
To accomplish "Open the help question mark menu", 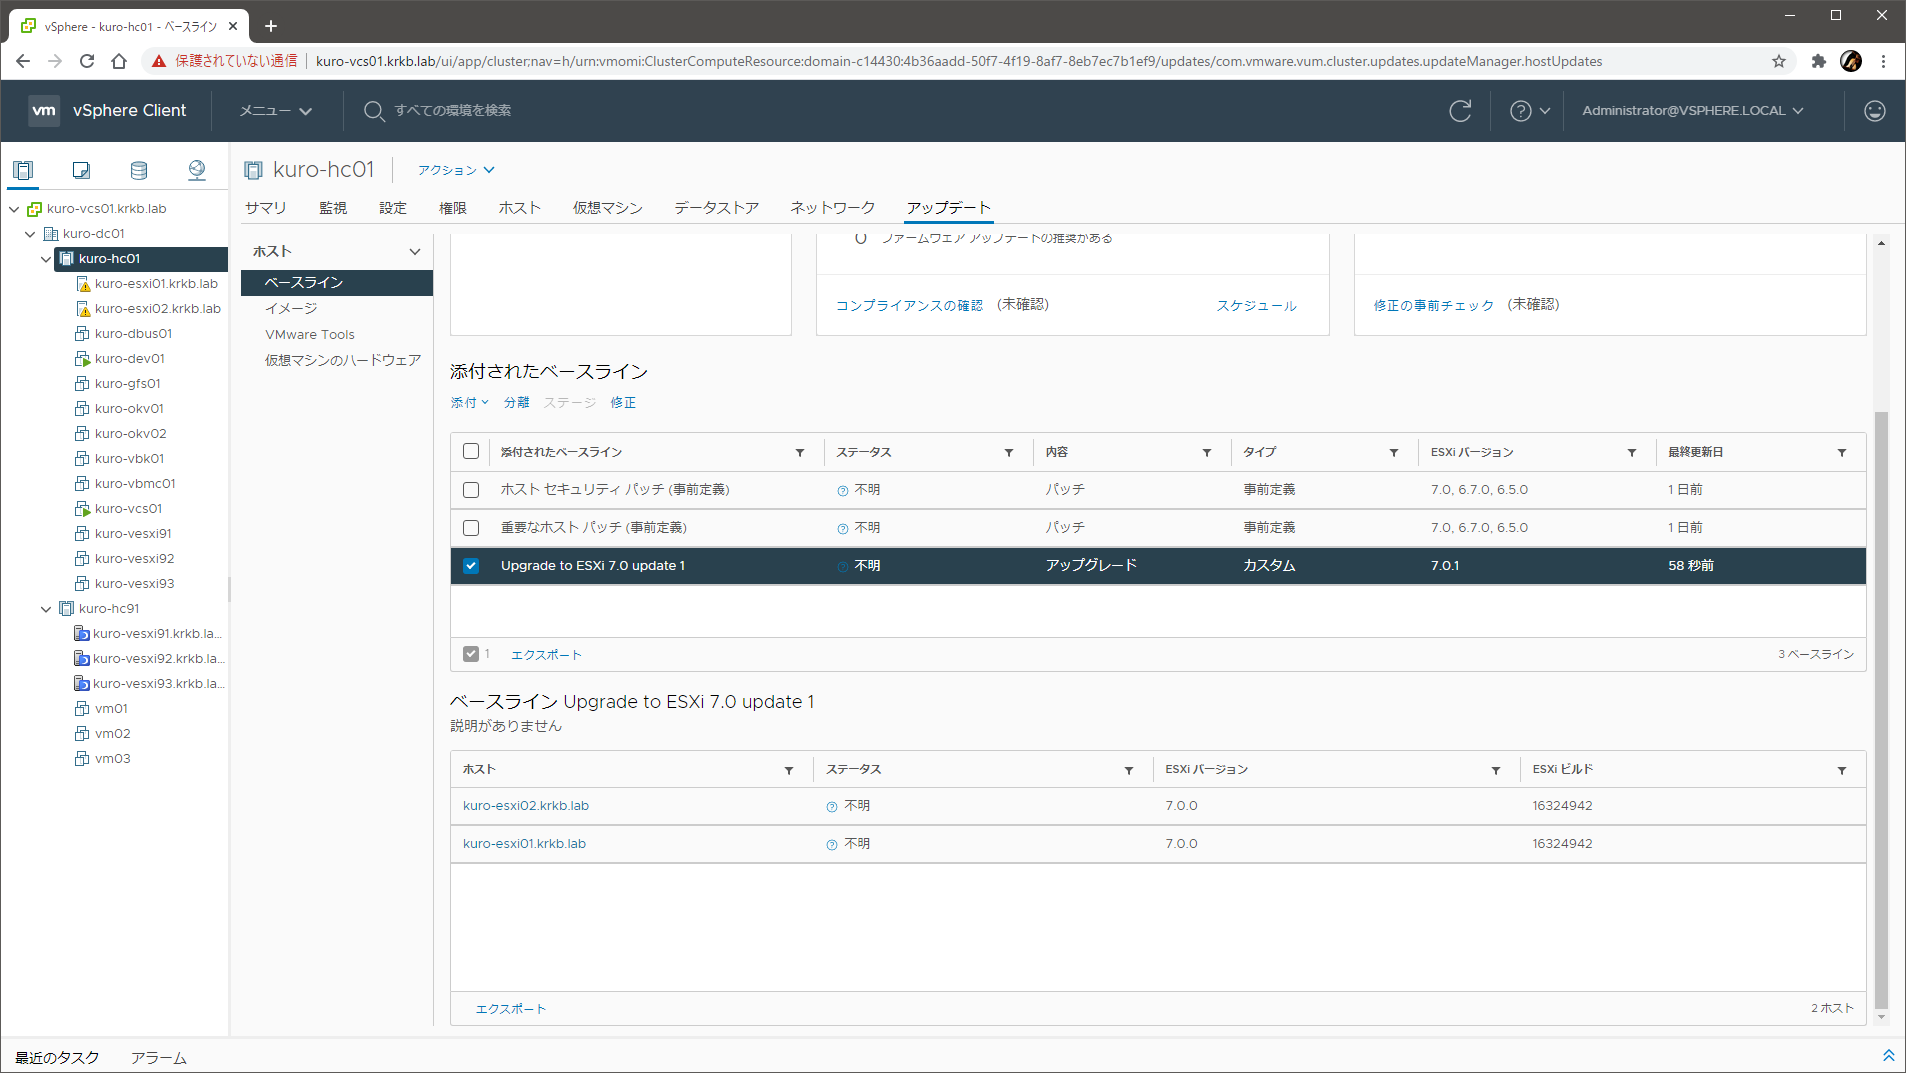I will pos(1529,111).
